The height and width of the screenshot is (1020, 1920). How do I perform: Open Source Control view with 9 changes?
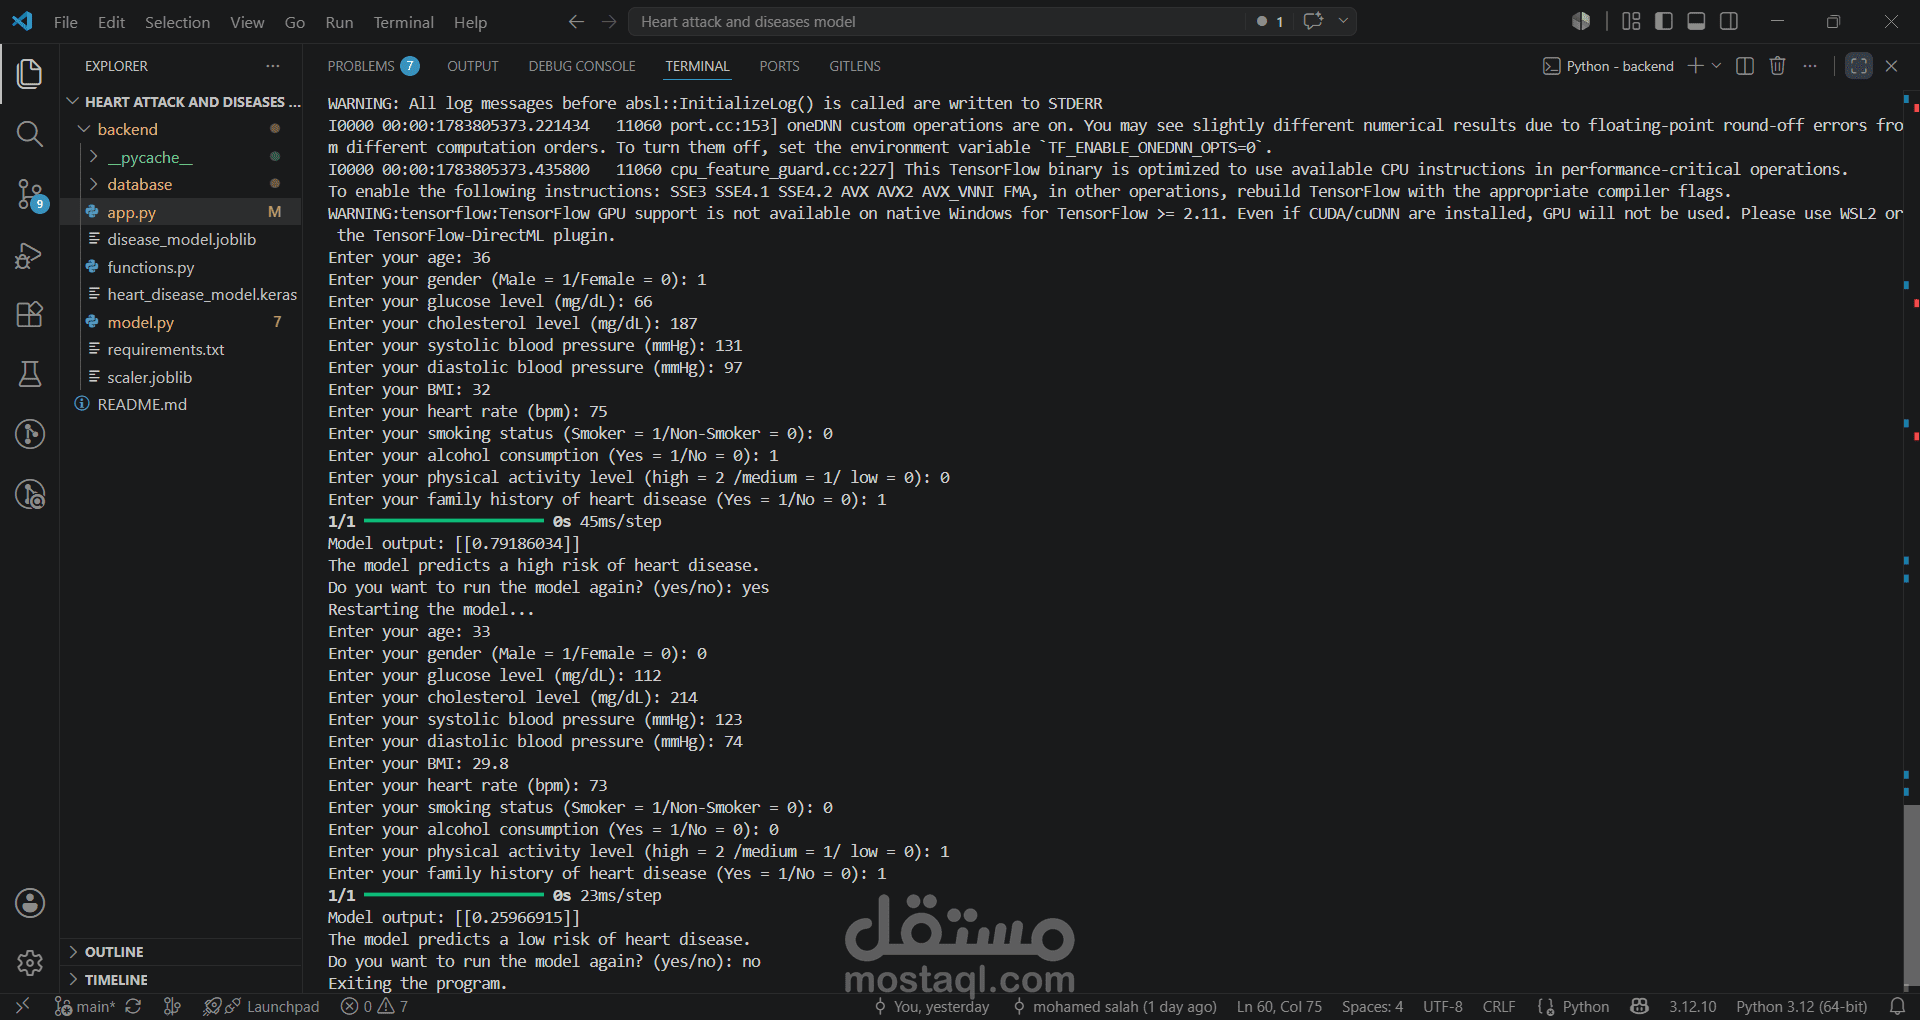[x=30, y=195]
